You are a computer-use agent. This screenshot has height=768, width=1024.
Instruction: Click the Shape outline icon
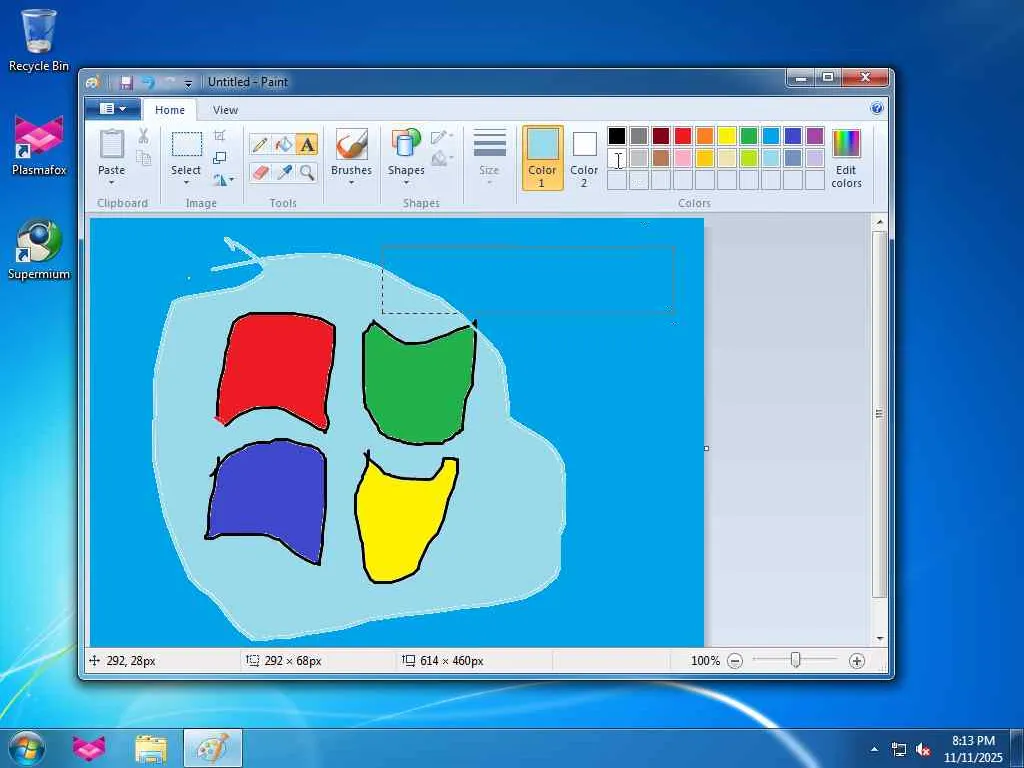439,136
